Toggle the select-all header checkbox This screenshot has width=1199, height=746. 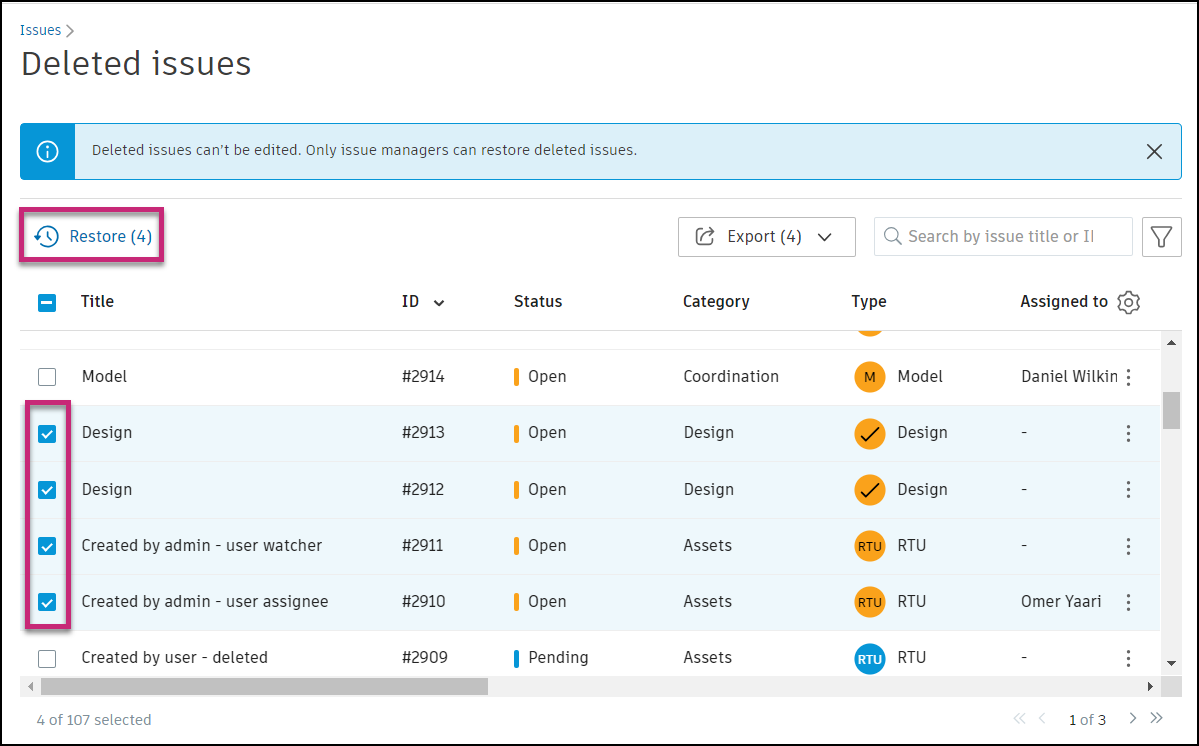pyautogui.click(x=47, y=302)
